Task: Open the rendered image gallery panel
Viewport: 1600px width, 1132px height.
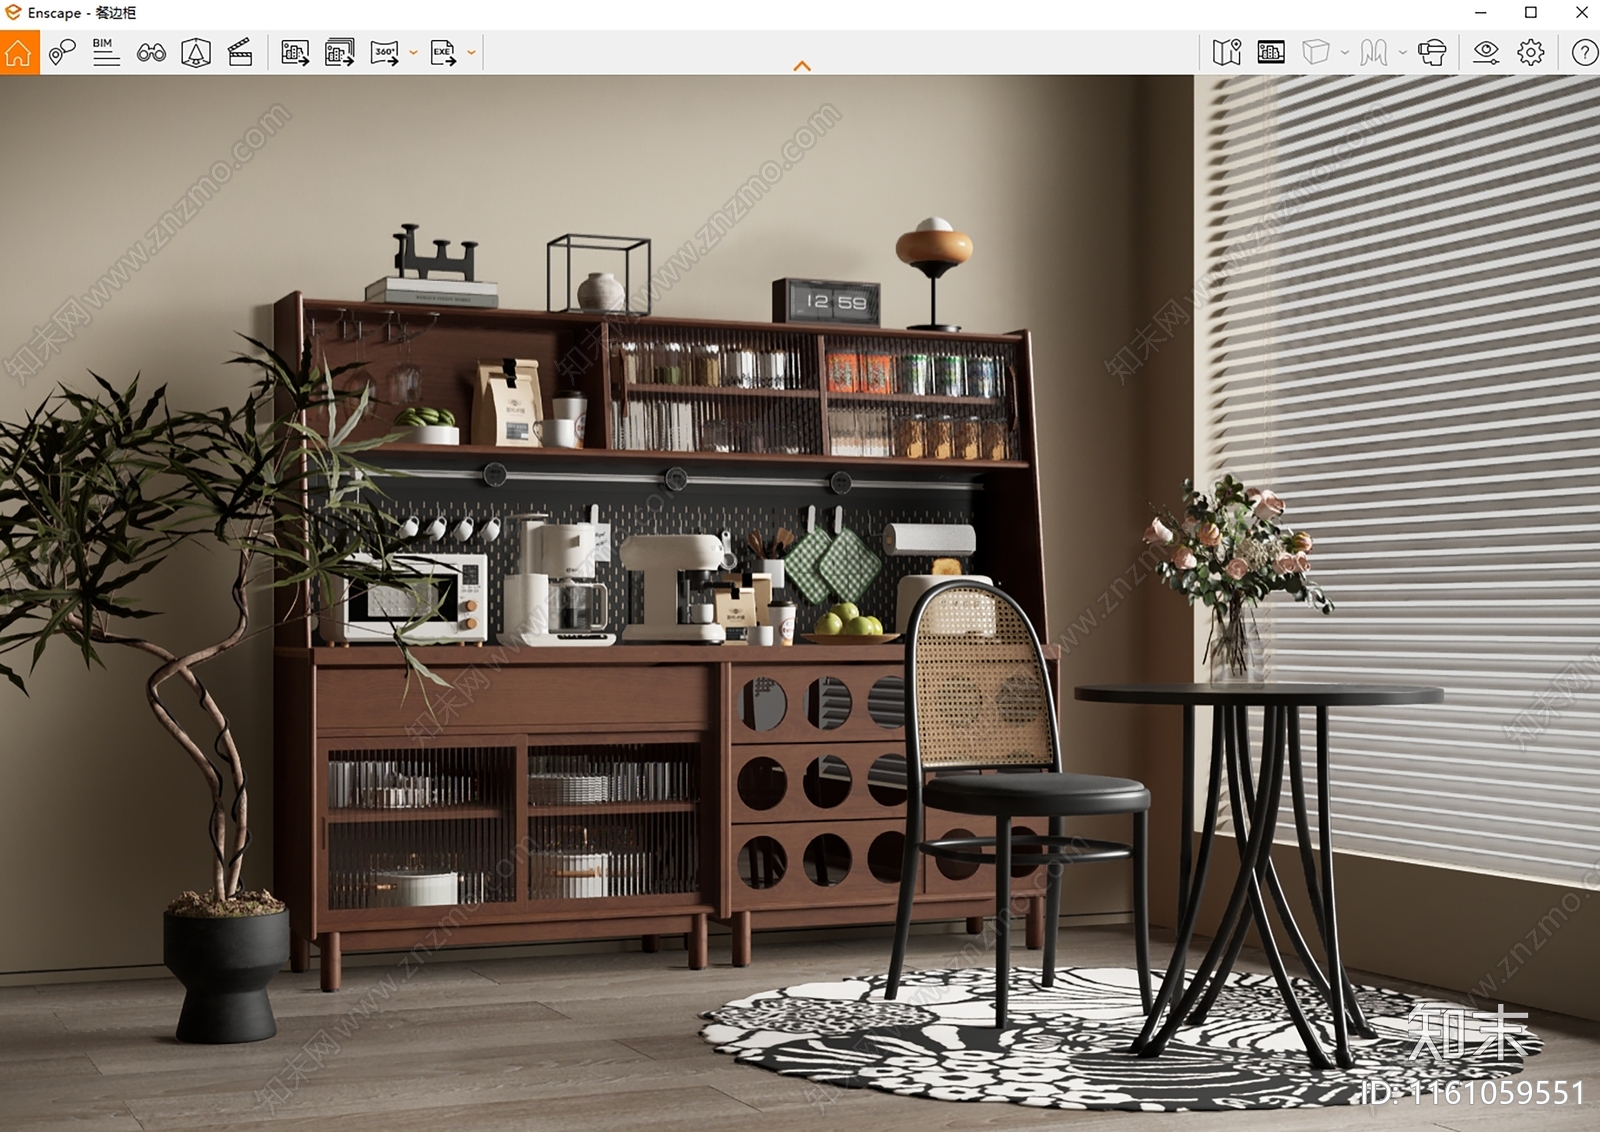Action: pyautogui.click(x=1271, y=52)
